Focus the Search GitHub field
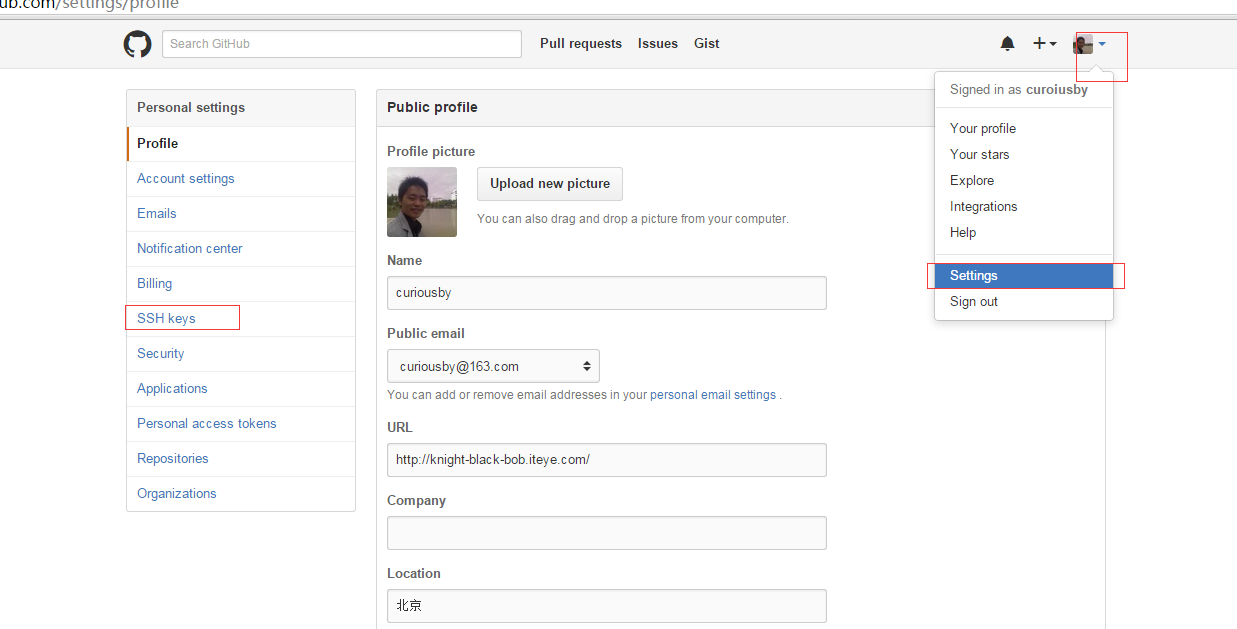 [x=342, y=44]
